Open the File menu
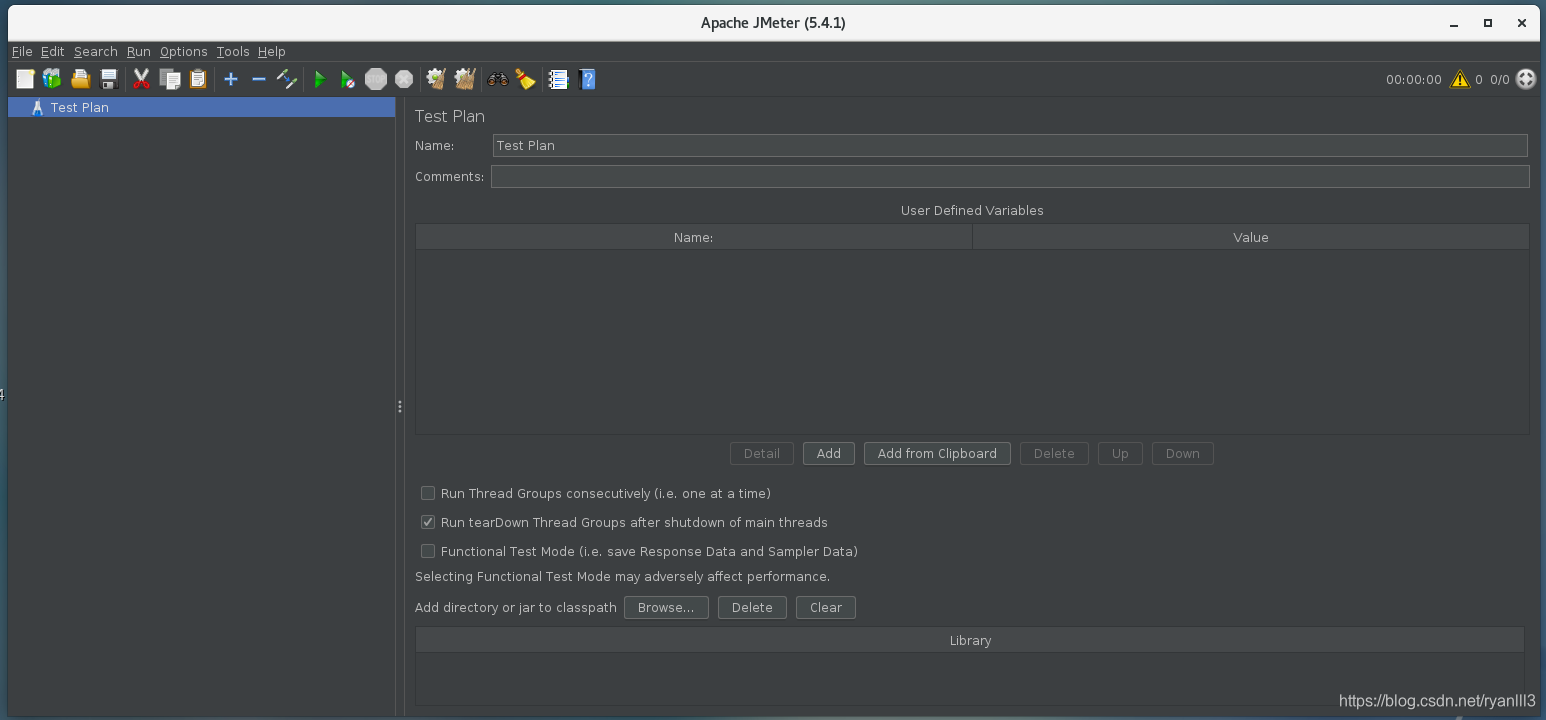 [x=22, y=51]
